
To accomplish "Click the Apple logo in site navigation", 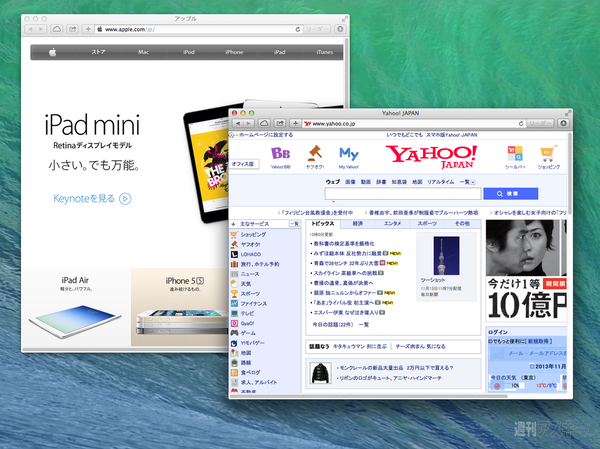I will click(53, 52).
